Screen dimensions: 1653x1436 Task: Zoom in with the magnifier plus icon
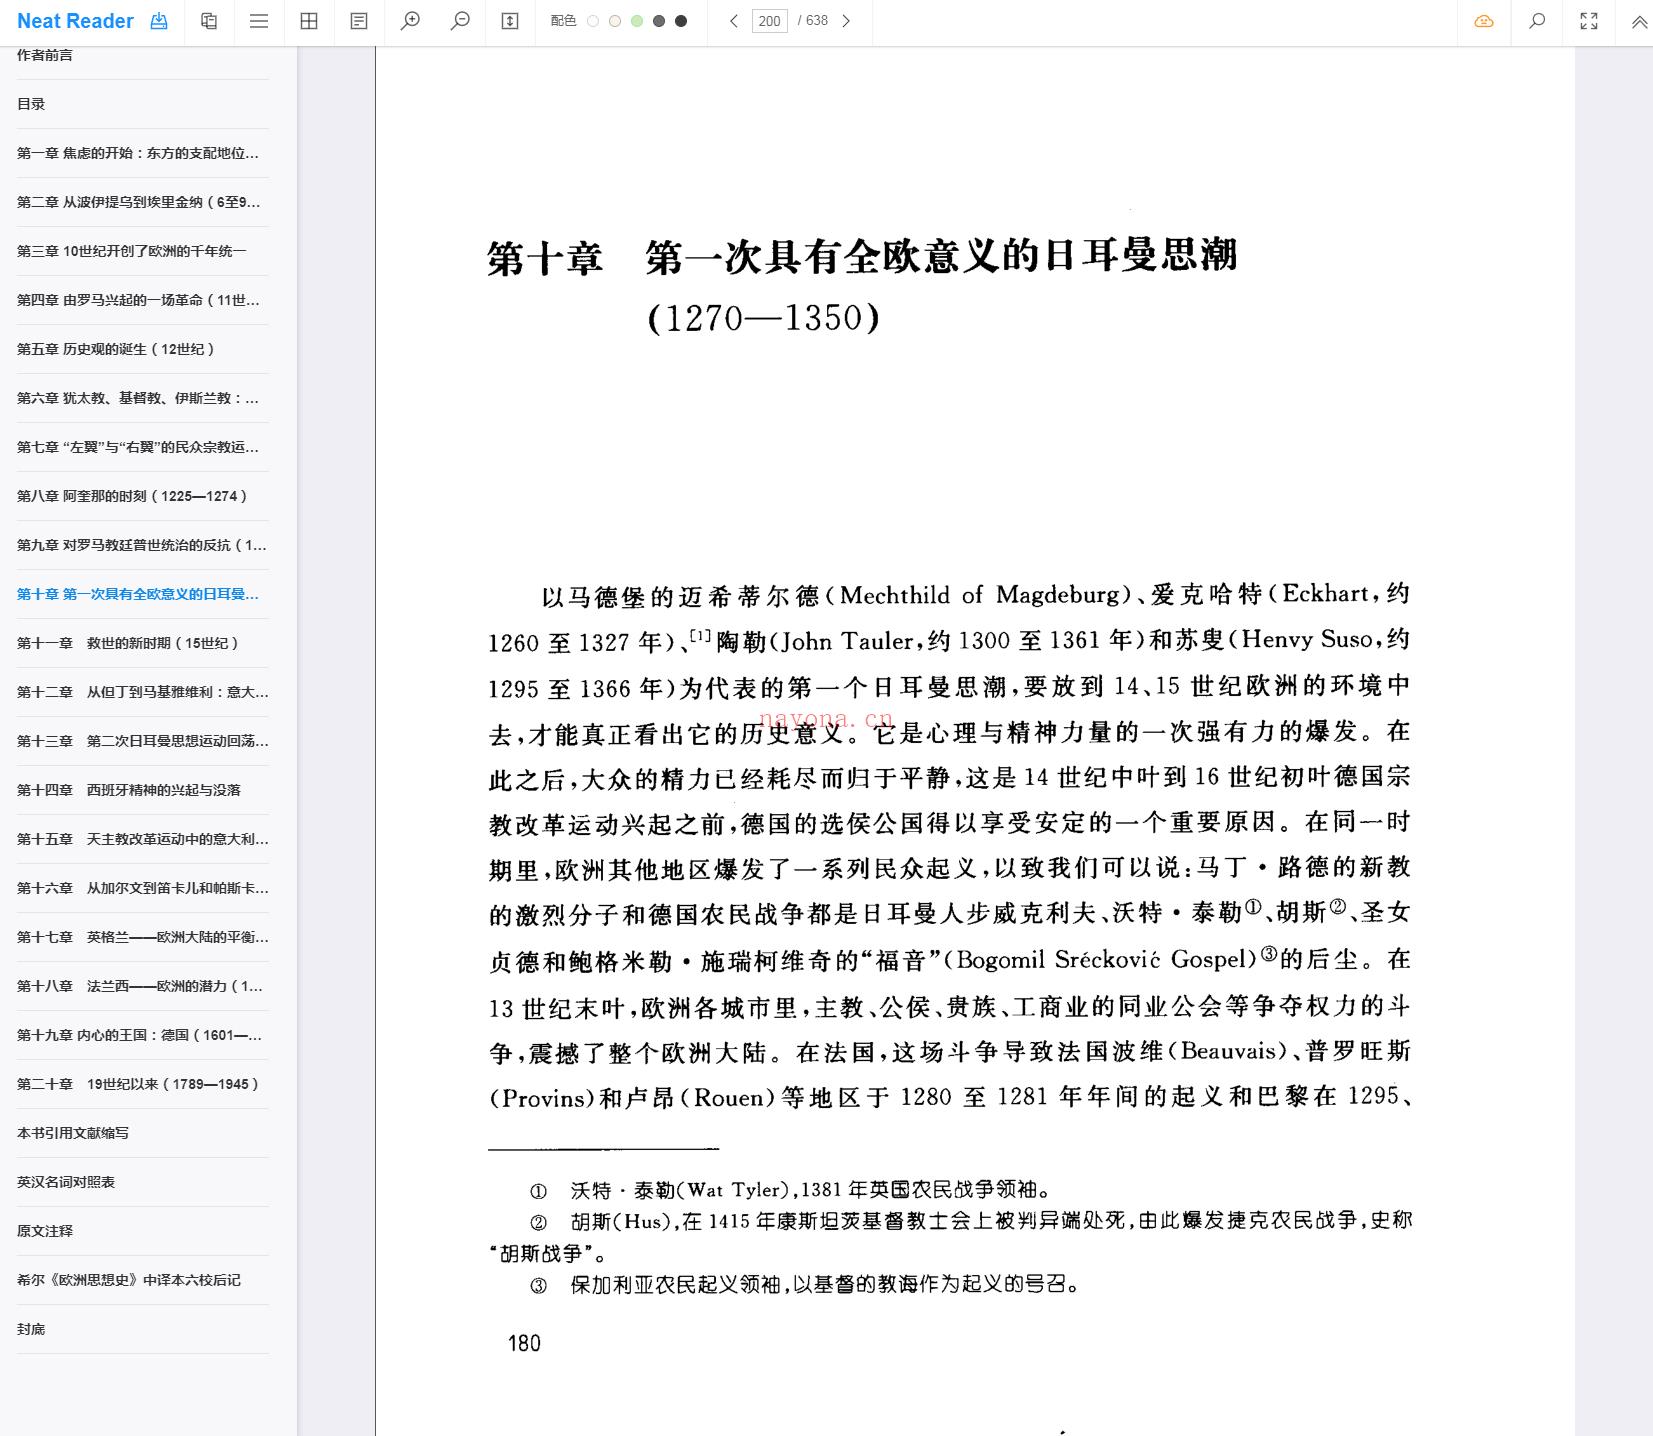point(410,21)
